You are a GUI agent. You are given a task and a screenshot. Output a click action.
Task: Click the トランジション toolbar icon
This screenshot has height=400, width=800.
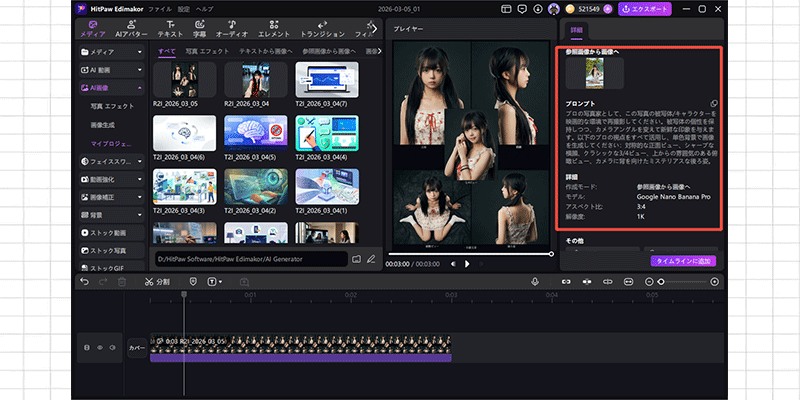(322, 28)
